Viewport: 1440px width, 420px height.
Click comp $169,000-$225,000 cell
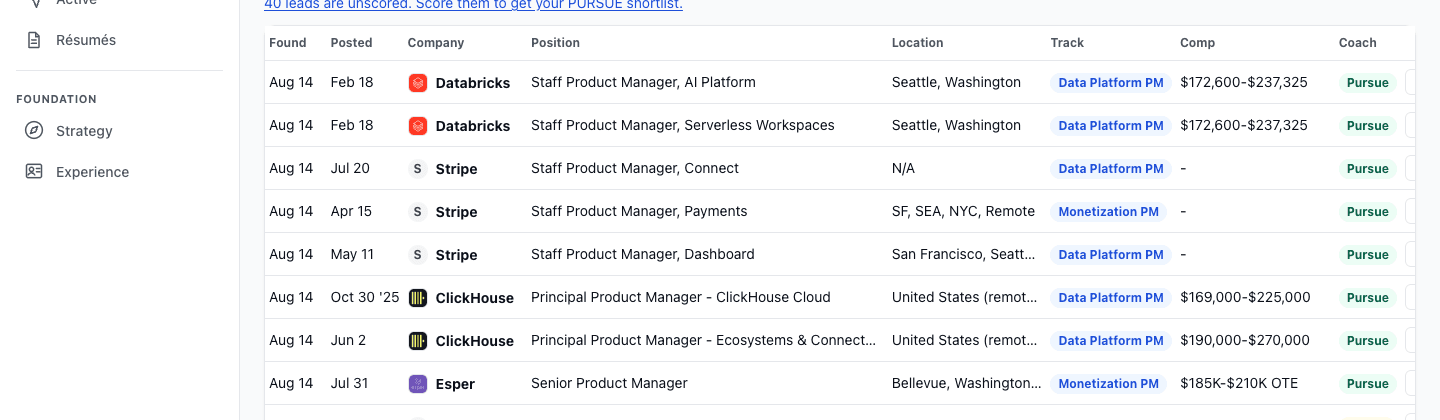(x=1245, y=297)
